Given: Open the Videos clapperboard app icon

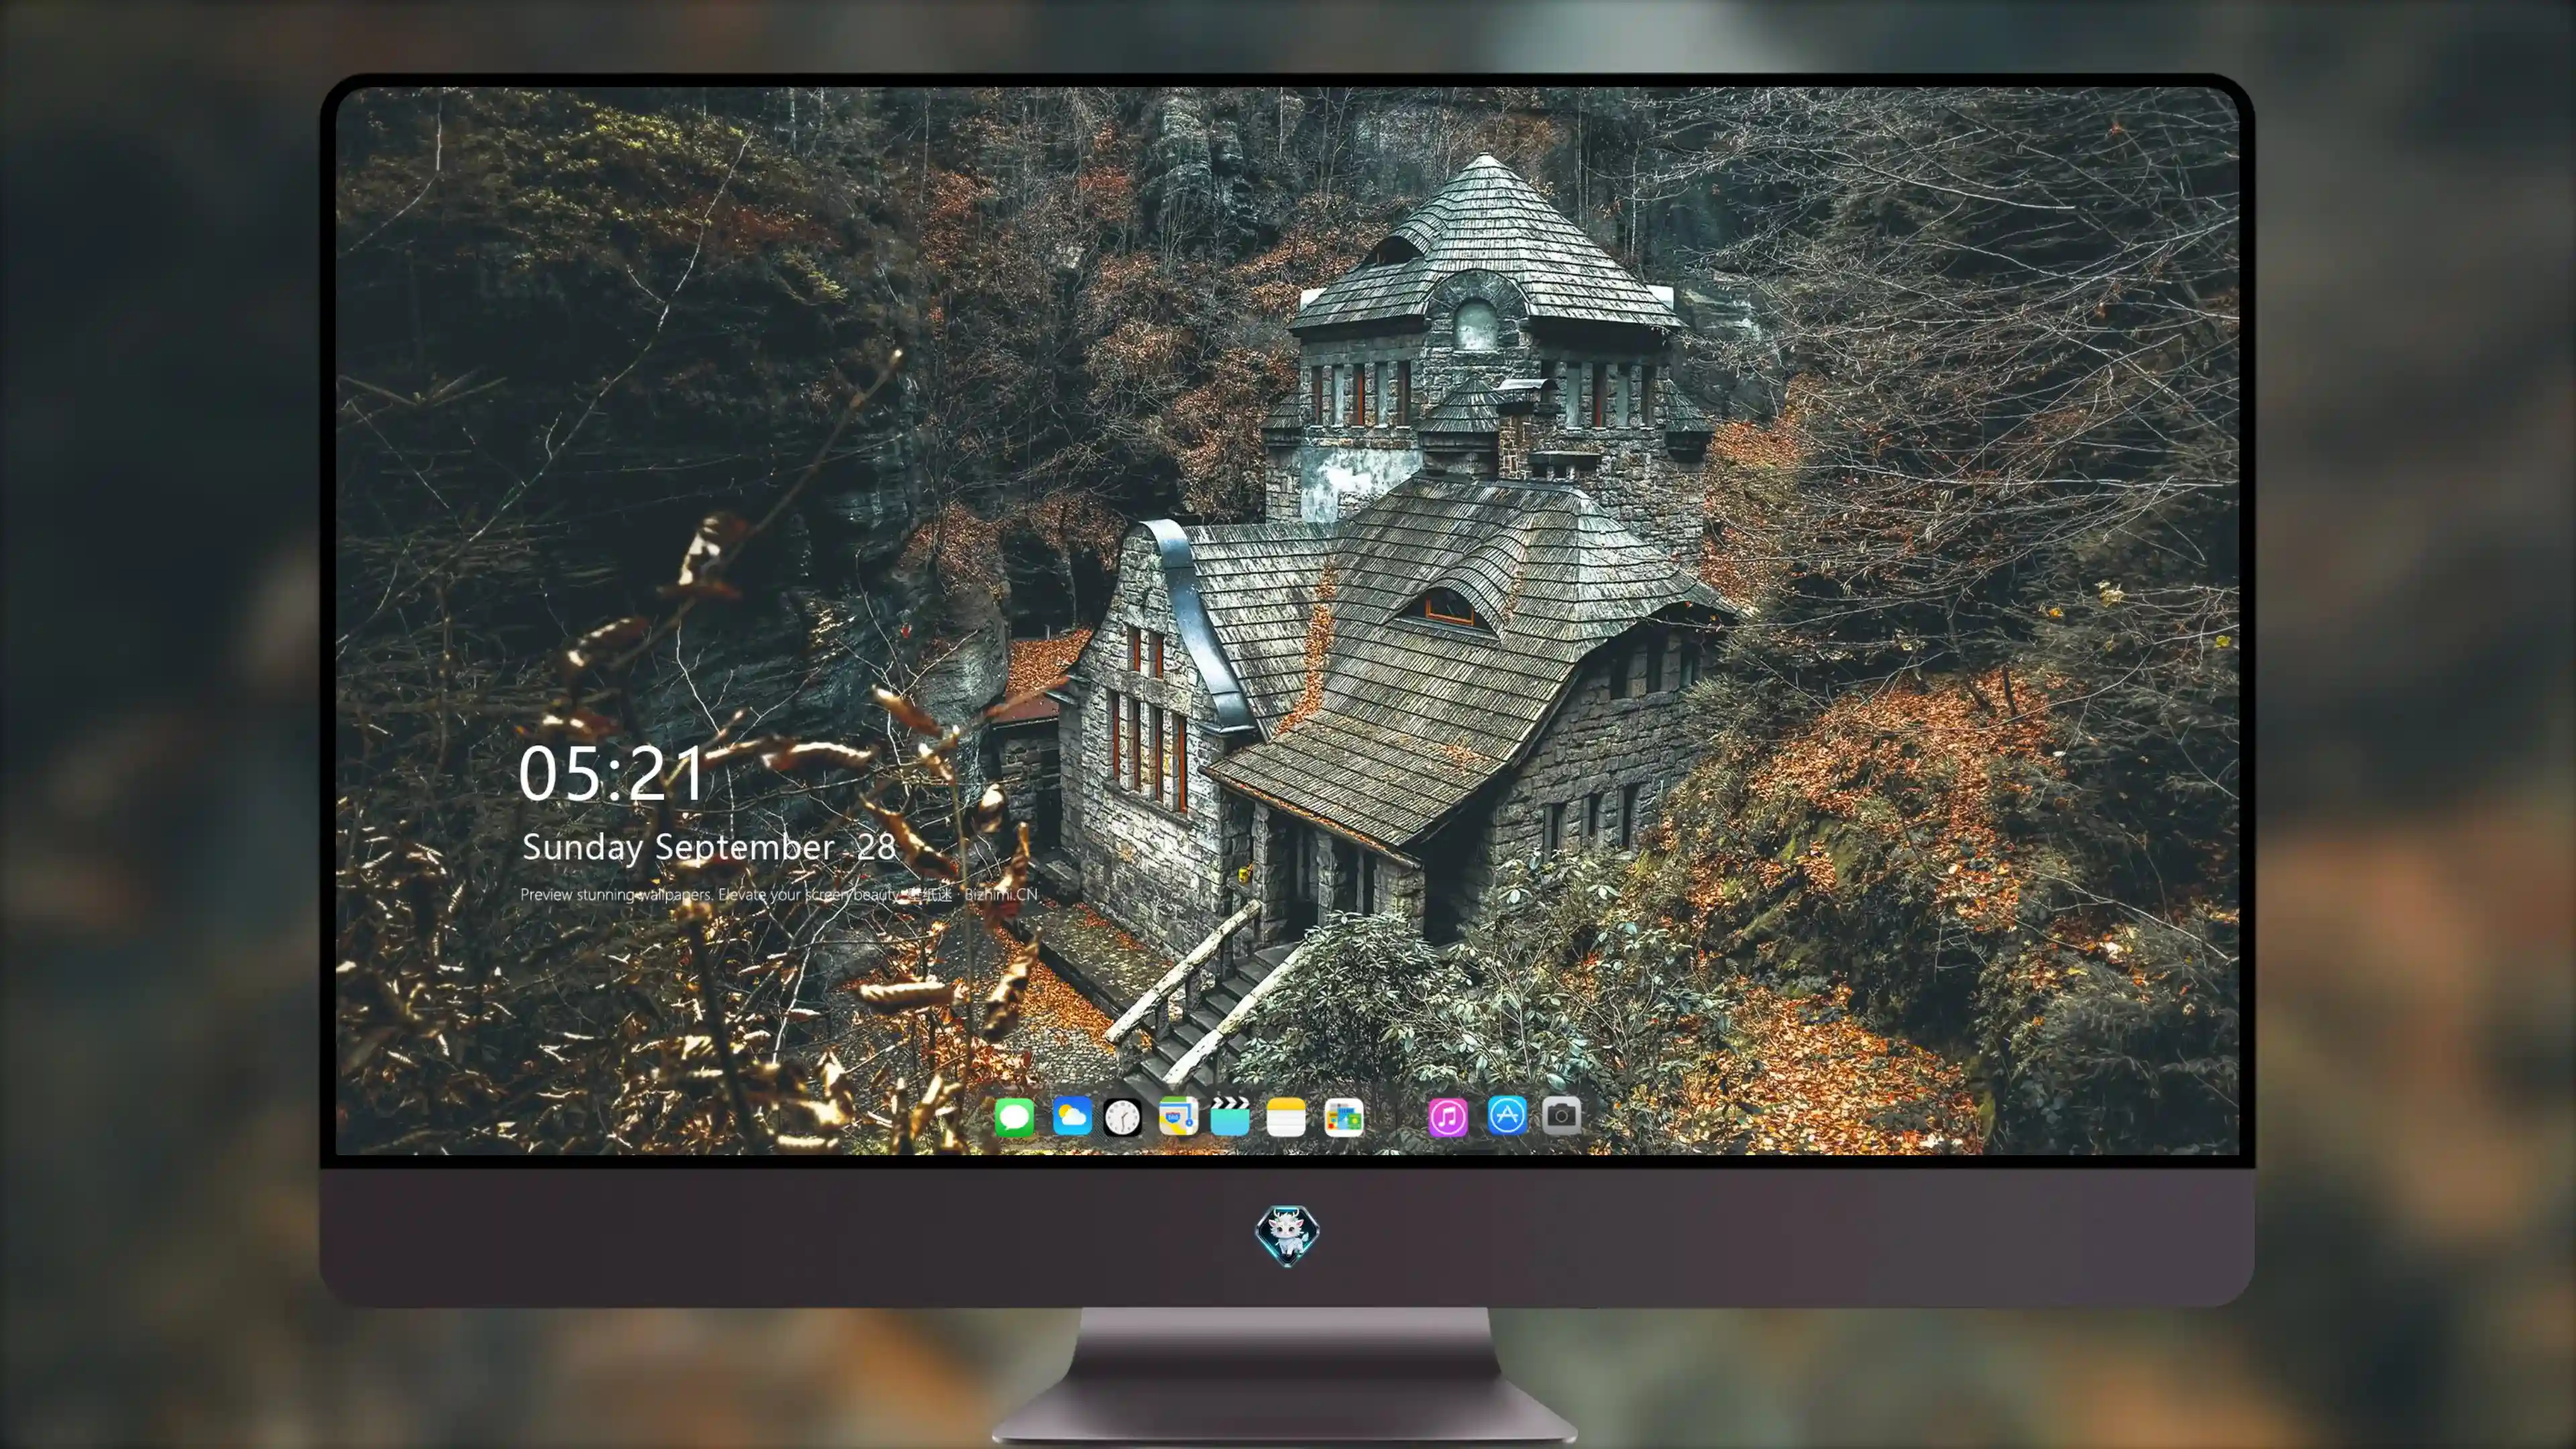Looking at the screenshot, I should click(1230, 1116).
